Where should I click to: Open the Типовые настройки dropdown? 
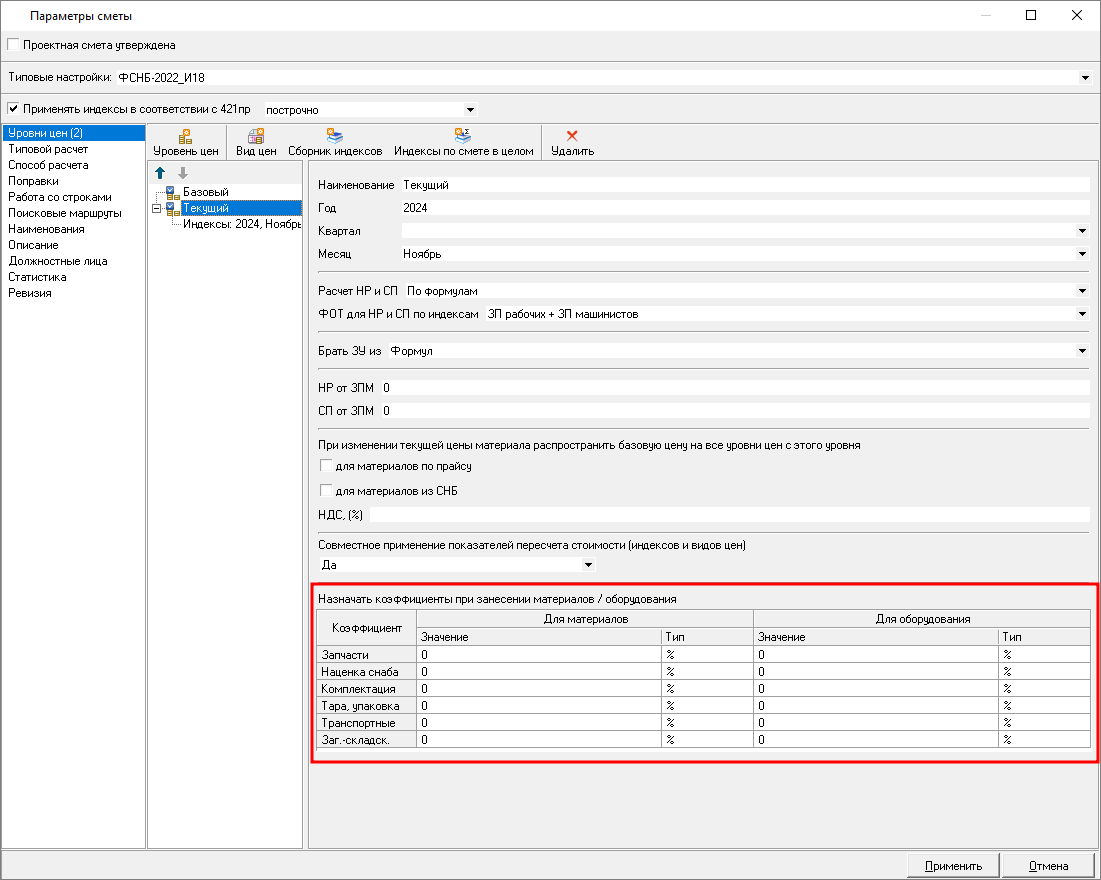point(1085,77)
